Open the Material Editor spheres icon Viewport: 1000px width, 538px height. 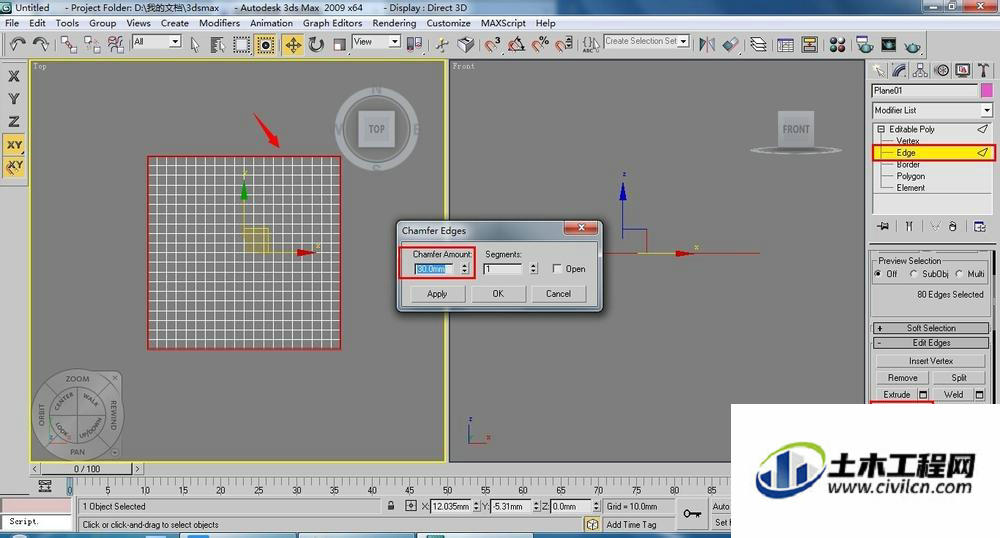coord(837,45)
